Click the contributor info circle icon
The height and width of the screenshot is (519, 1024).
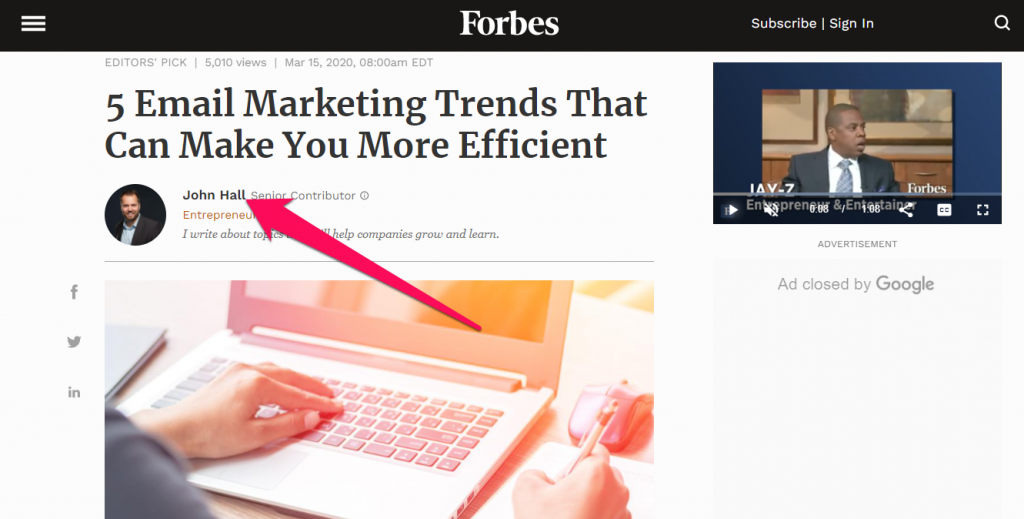tap(364, 195)
